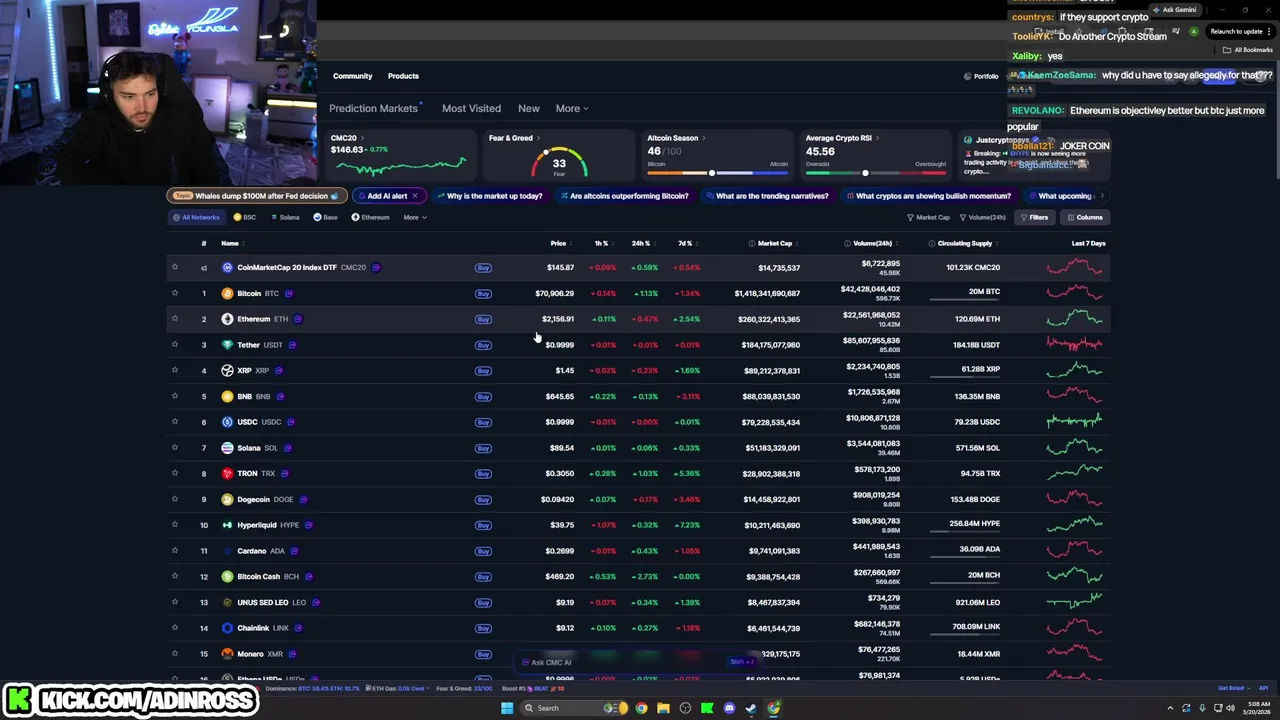Click the XRP coin logo icon
The image size is (1280, 720).
pyautogui.click(x=227, y=370)
